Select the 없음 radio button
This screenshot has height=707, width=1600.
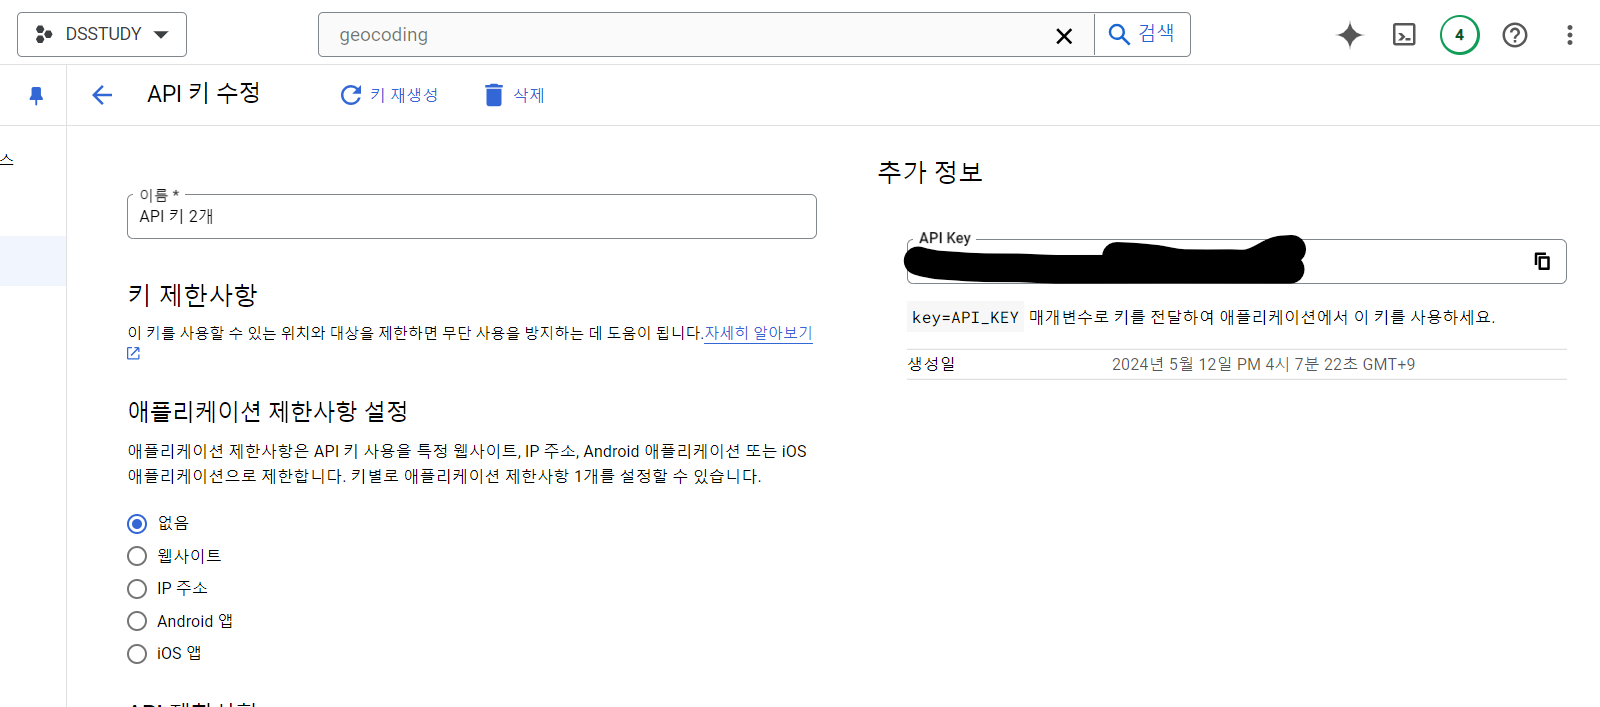pyautogui.click(x=137, y=524)
